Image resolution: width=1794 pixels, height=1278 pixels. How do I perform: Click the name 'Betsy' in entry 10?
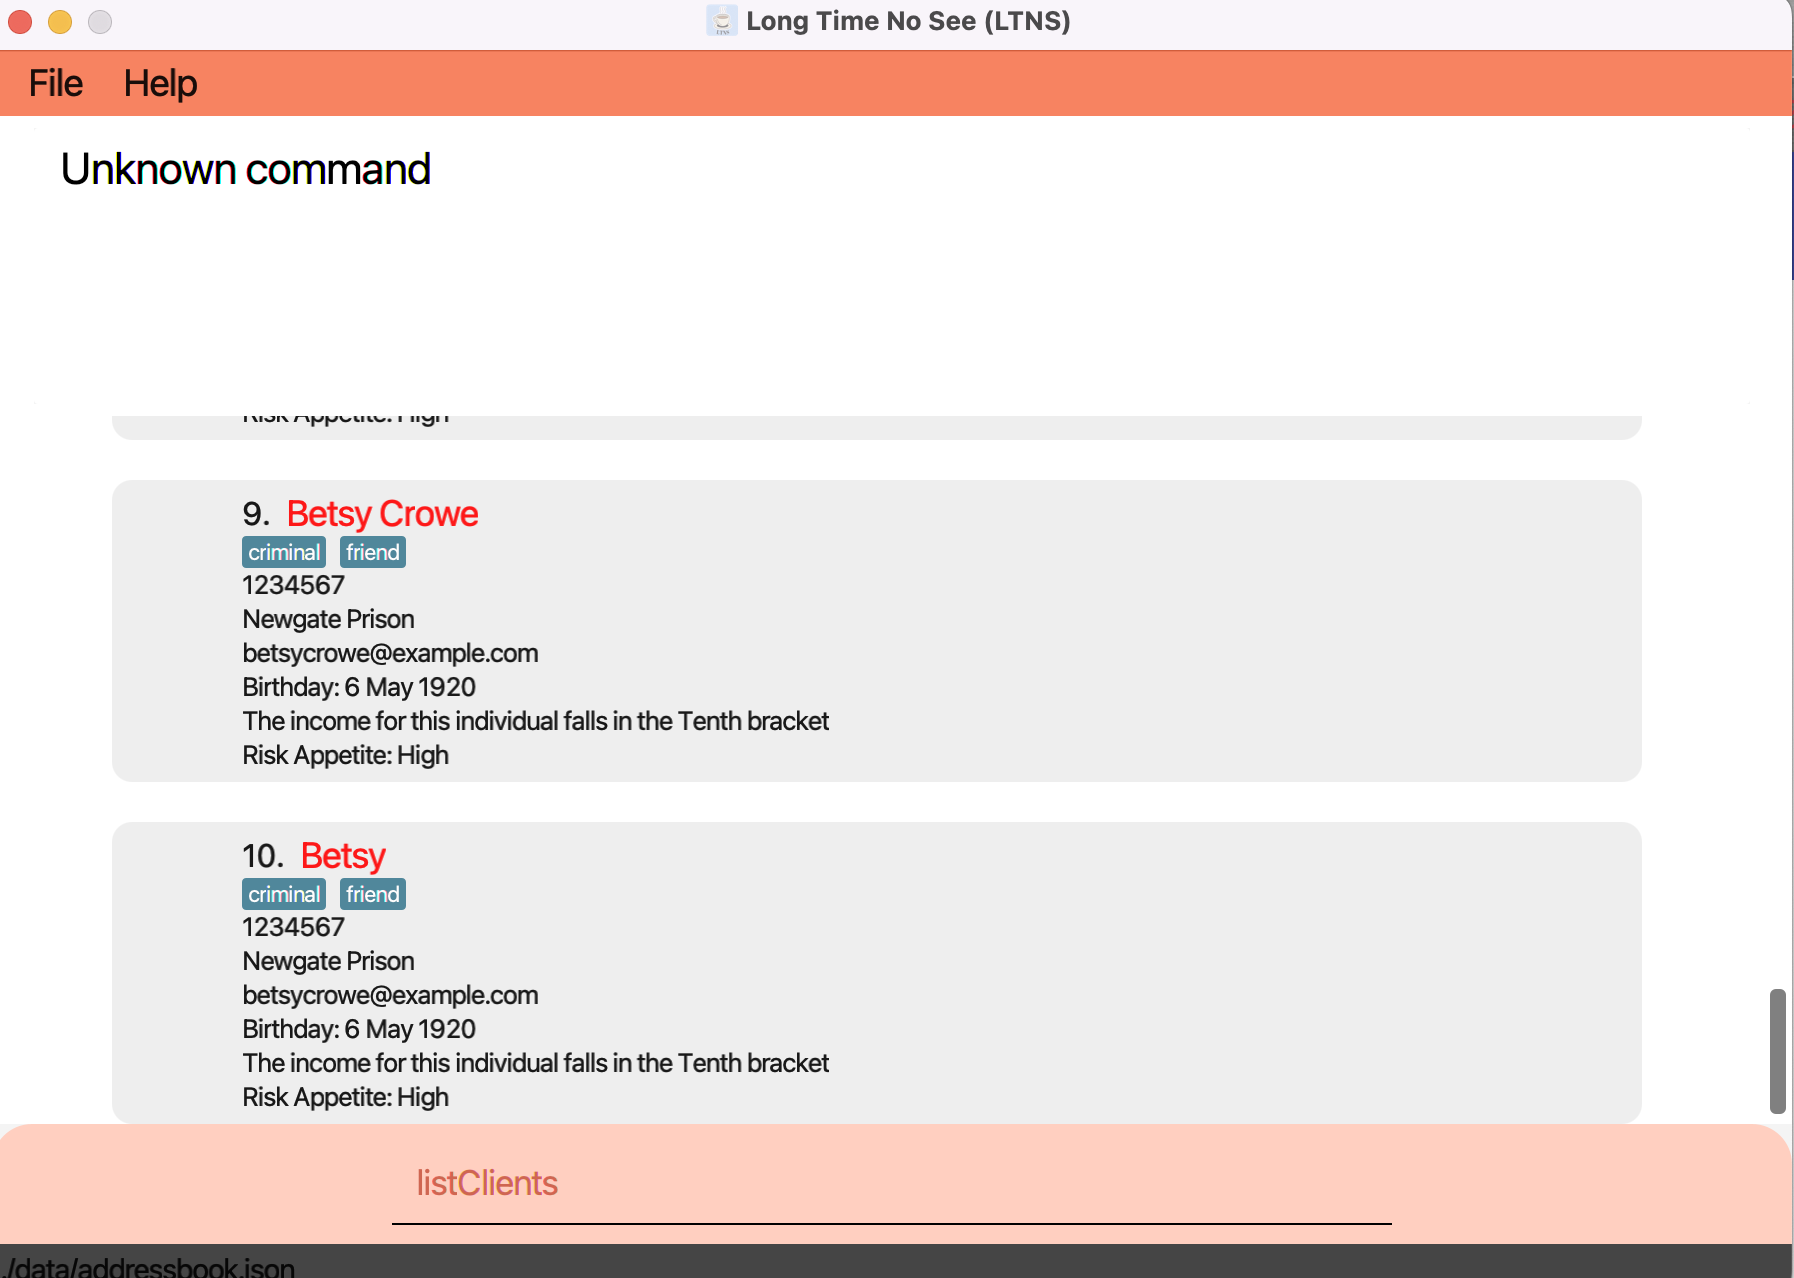(x=342, y=855)
